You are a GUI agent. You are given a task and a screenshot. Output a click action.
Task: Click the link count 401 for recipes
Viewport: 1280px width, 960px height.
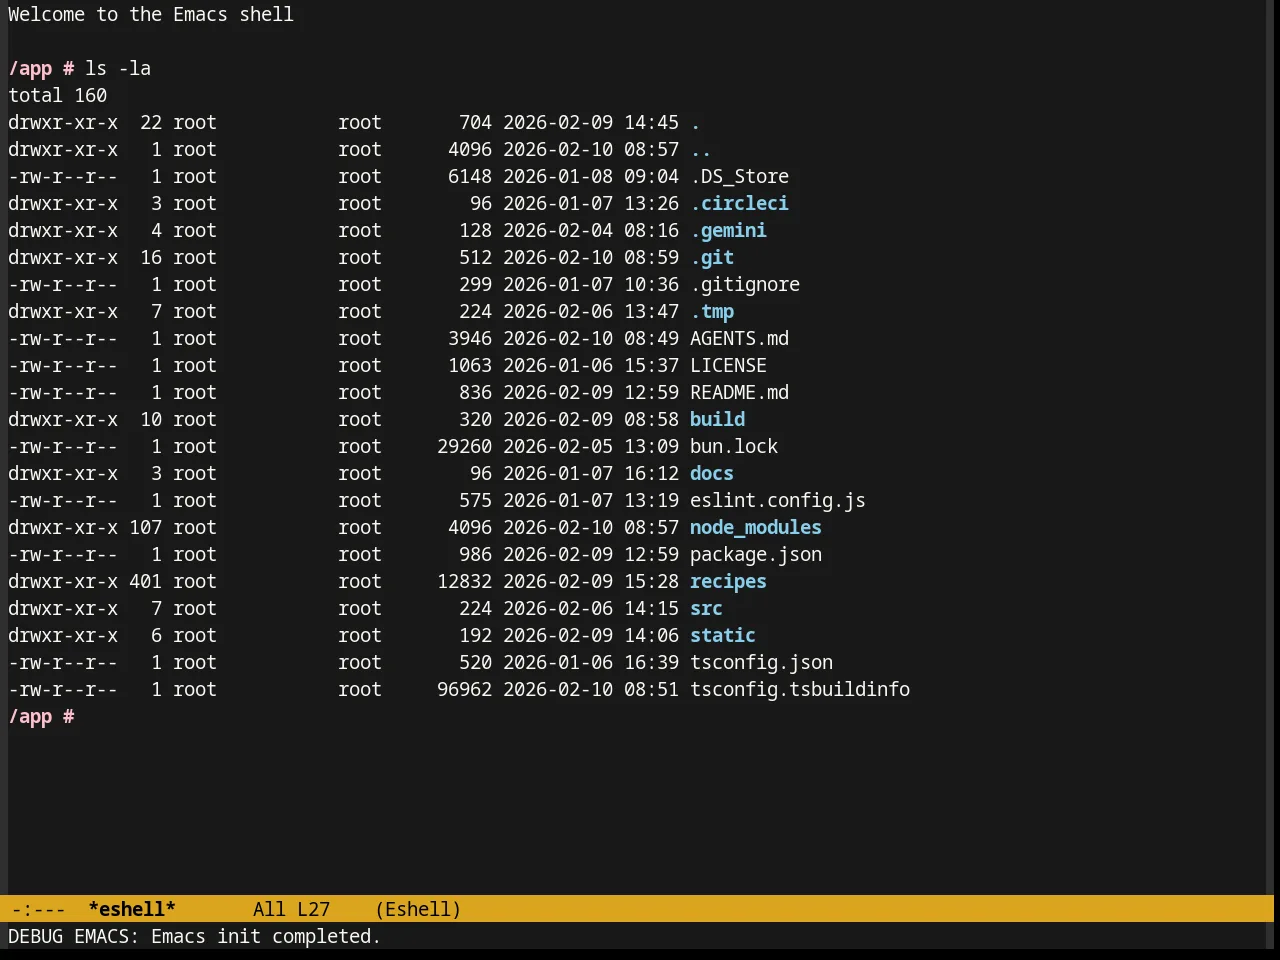(x=145, y=581)
